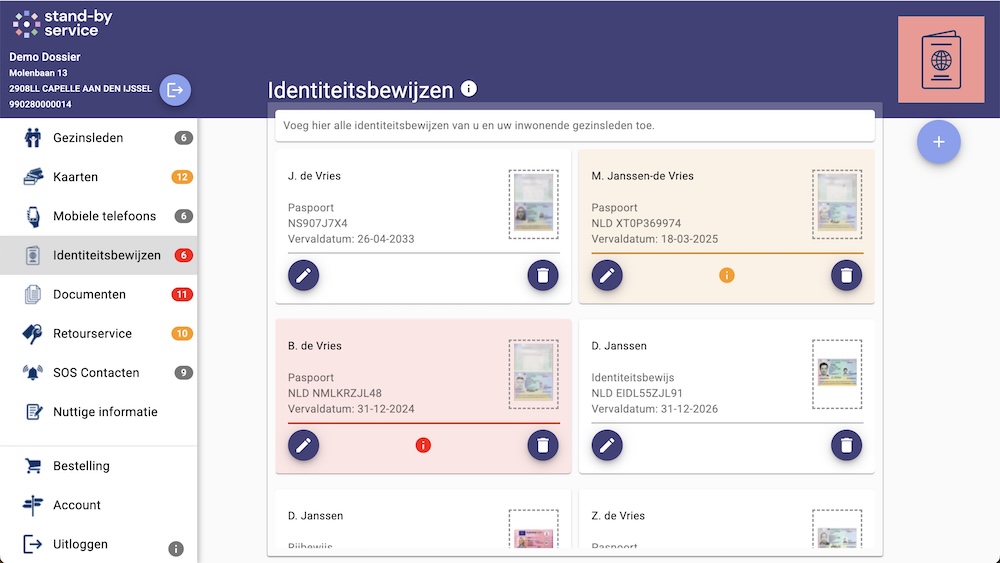1000x563 pixels.
Task: Click 'Demo Dossier' name in header
Action: [45, 57]
